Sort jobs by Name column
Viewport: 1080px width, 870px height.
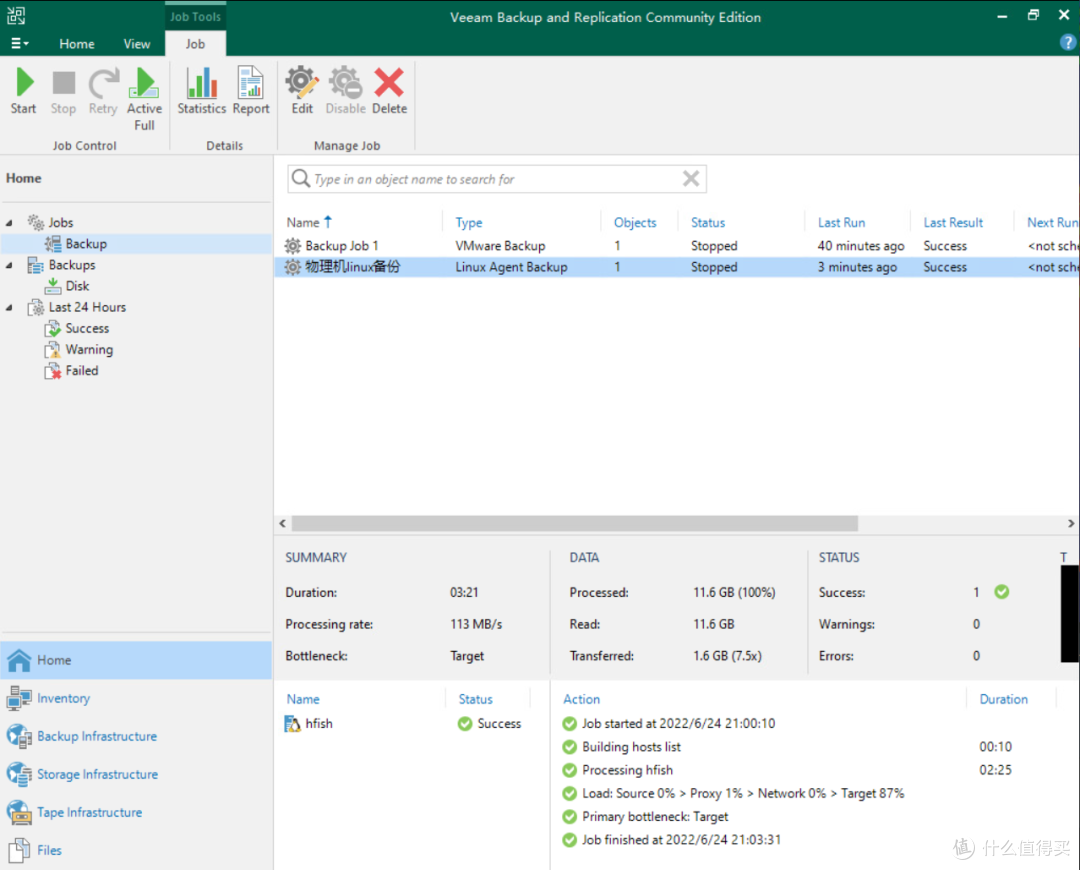(303, 222)
